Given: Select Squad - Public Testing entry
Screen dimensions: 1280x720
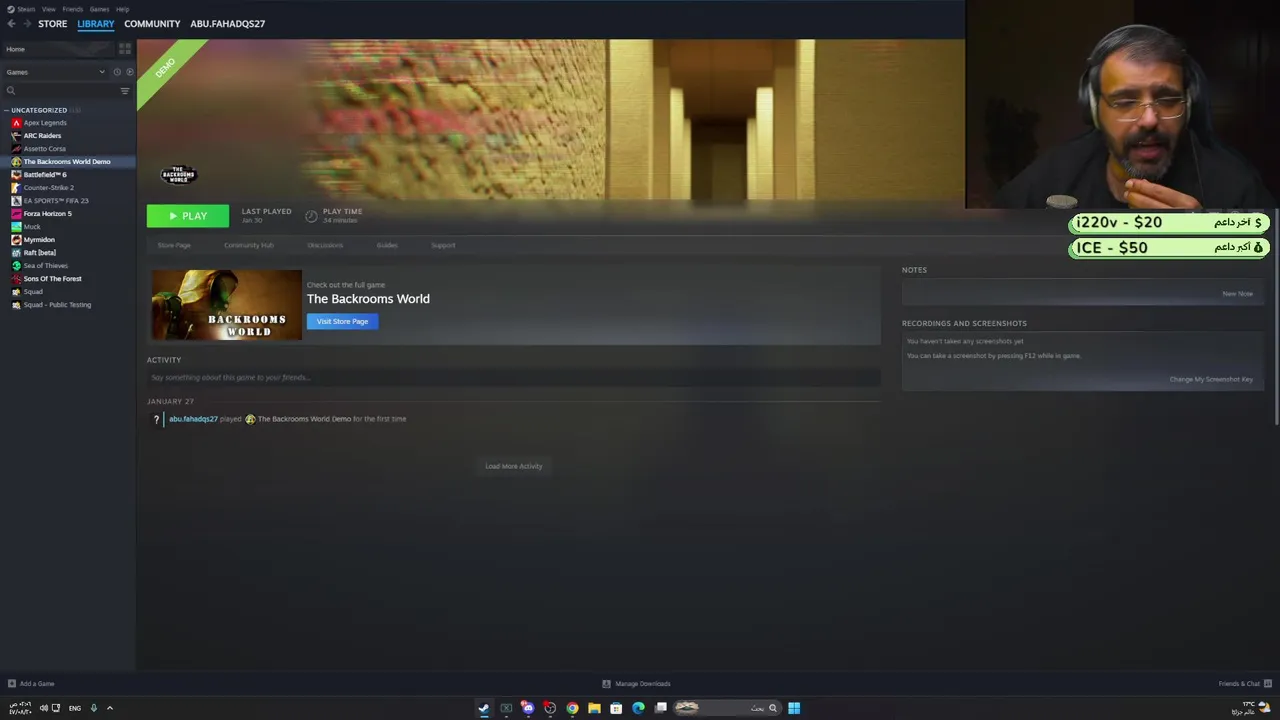Looking at the screenshot, I should coord(57,305).
